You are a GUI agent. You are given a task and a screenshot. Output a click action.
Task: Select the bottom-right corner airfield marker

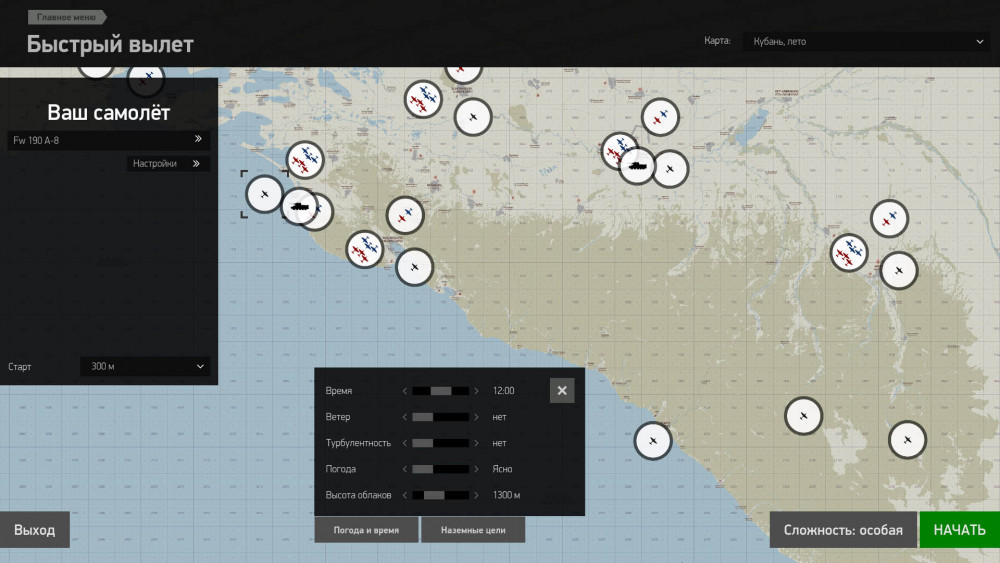[x=907, y=439]
